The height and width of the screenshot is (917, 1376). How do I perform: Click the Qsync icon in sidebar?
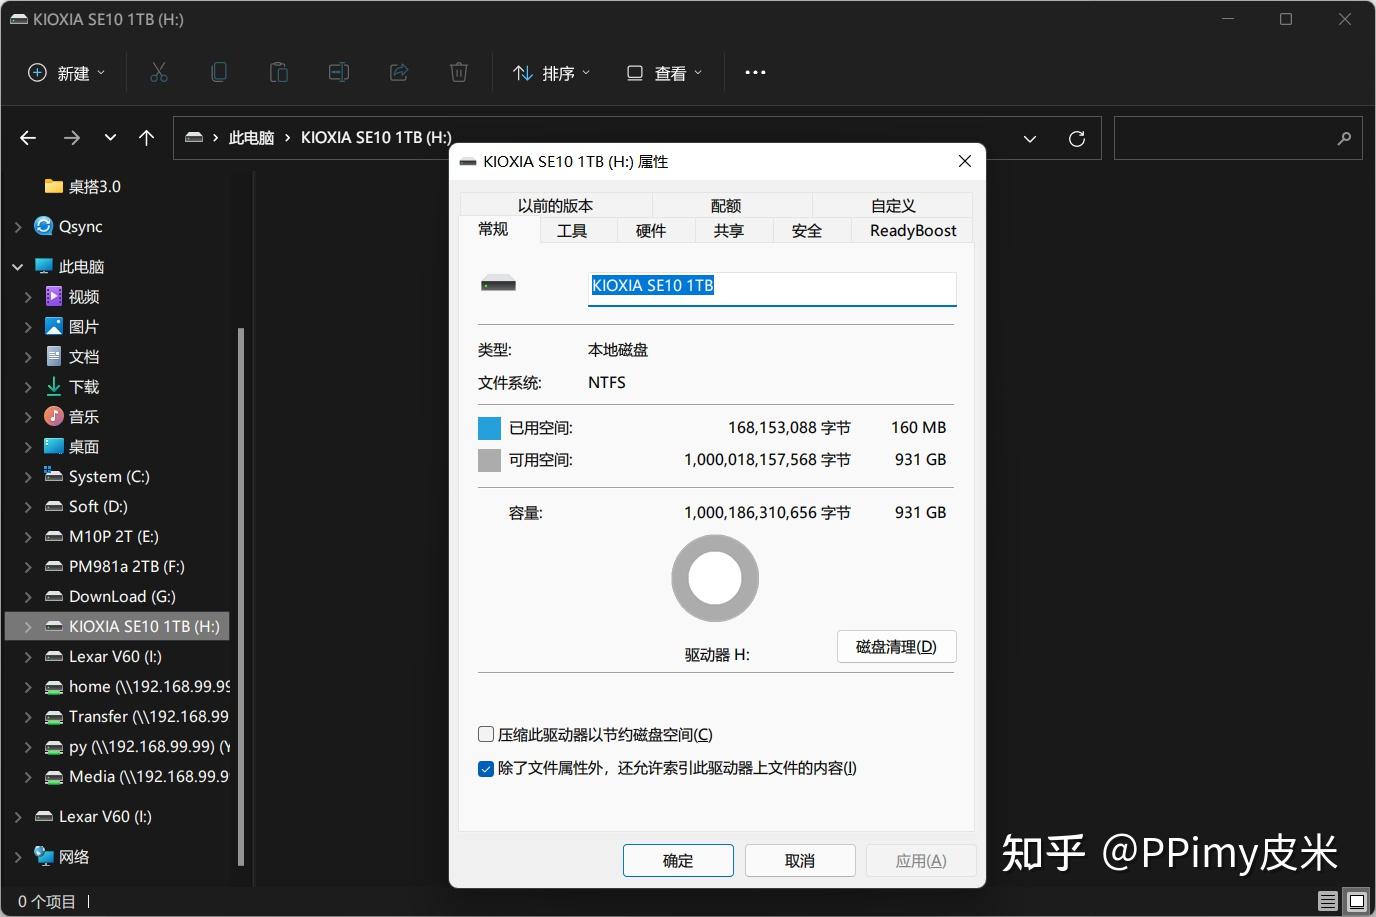coord(43,226)
